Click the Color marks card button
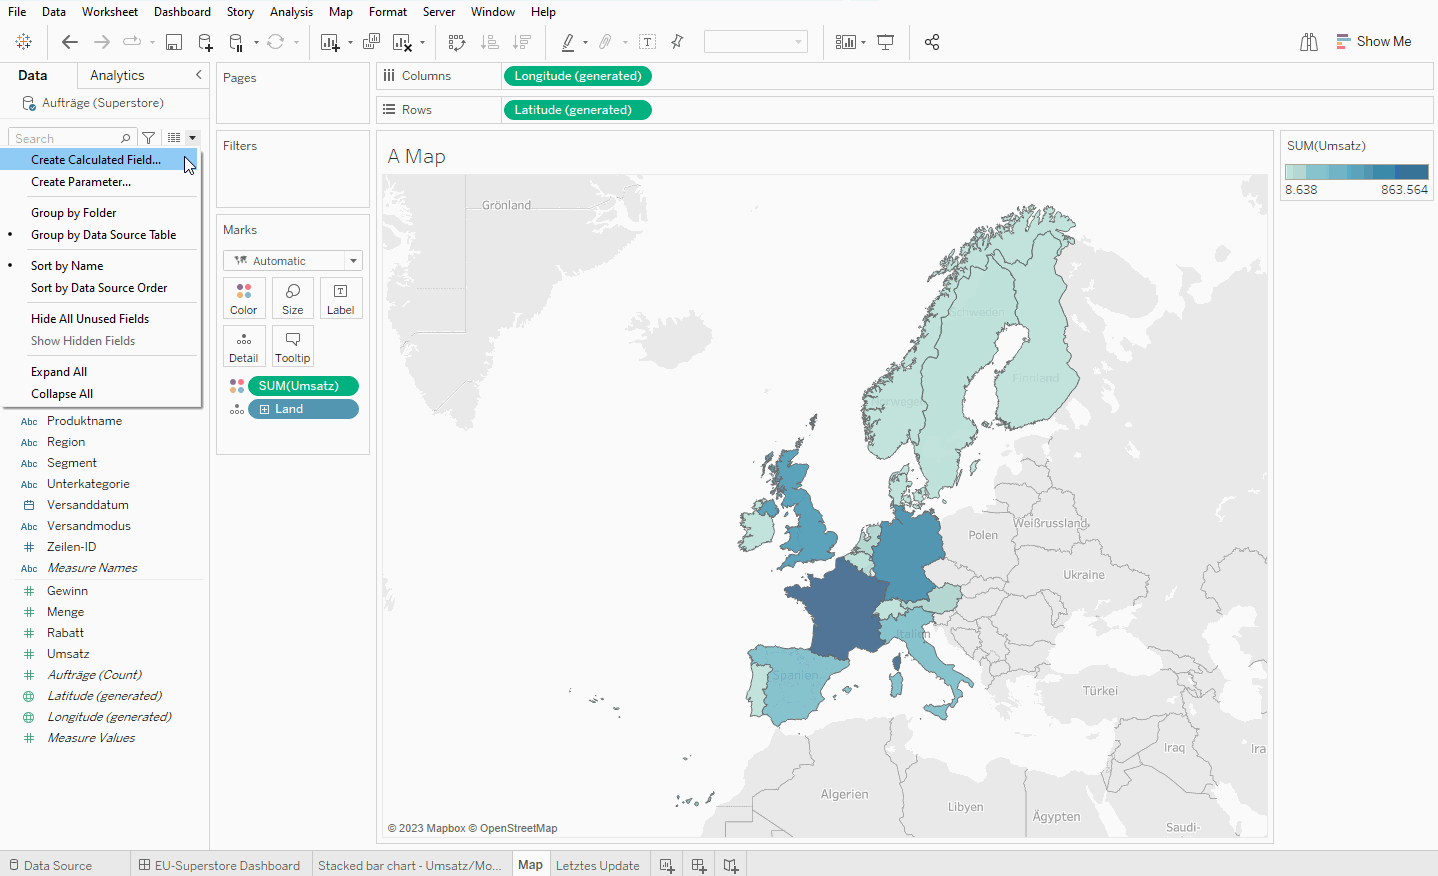Screen dimensions: 1438x876 coord(244,298)
